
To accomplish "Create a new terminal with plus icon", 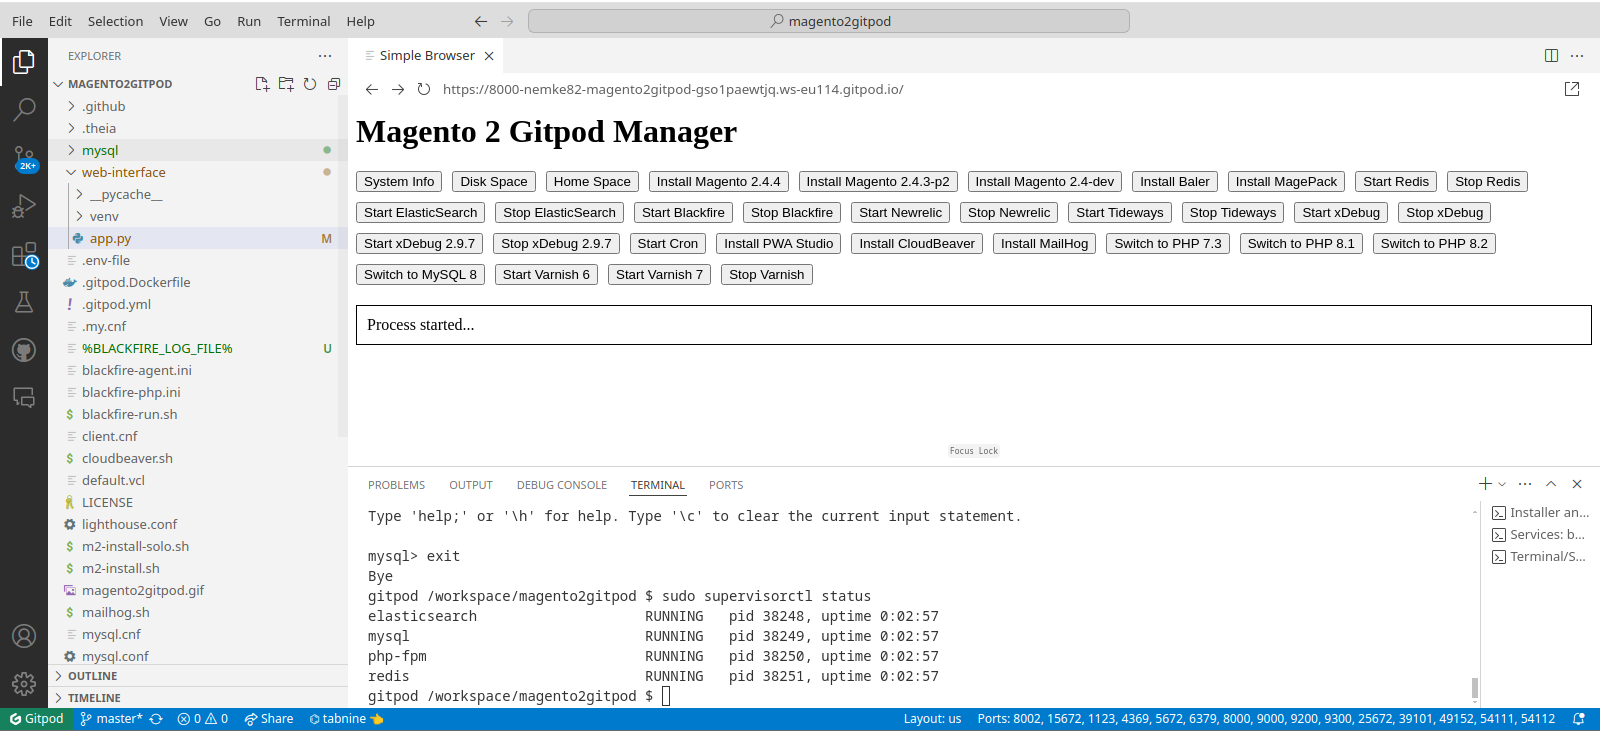I will point(1485,484).
